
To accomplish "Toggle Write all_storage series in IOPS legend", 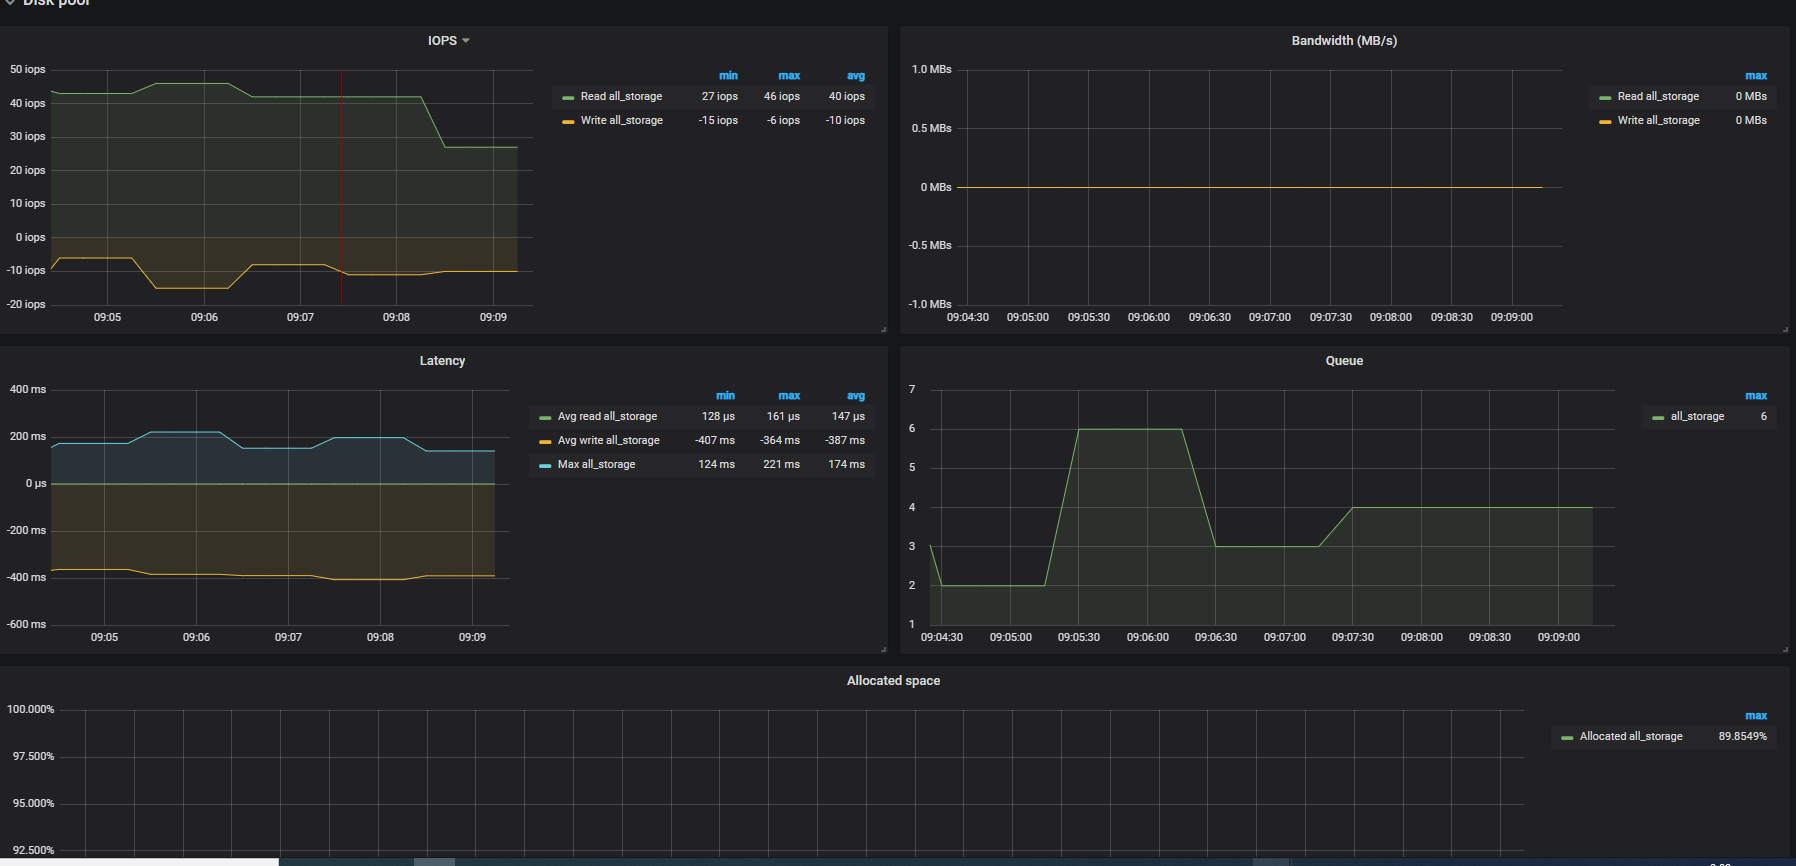I will click(x=621, y=121).
